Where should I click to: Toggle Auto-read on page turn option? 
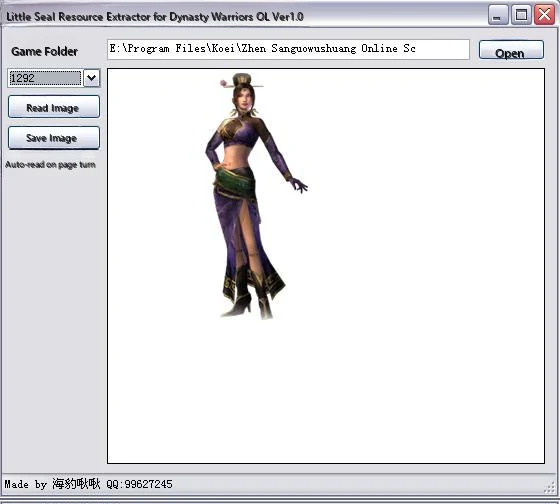(x=50, y=165)
